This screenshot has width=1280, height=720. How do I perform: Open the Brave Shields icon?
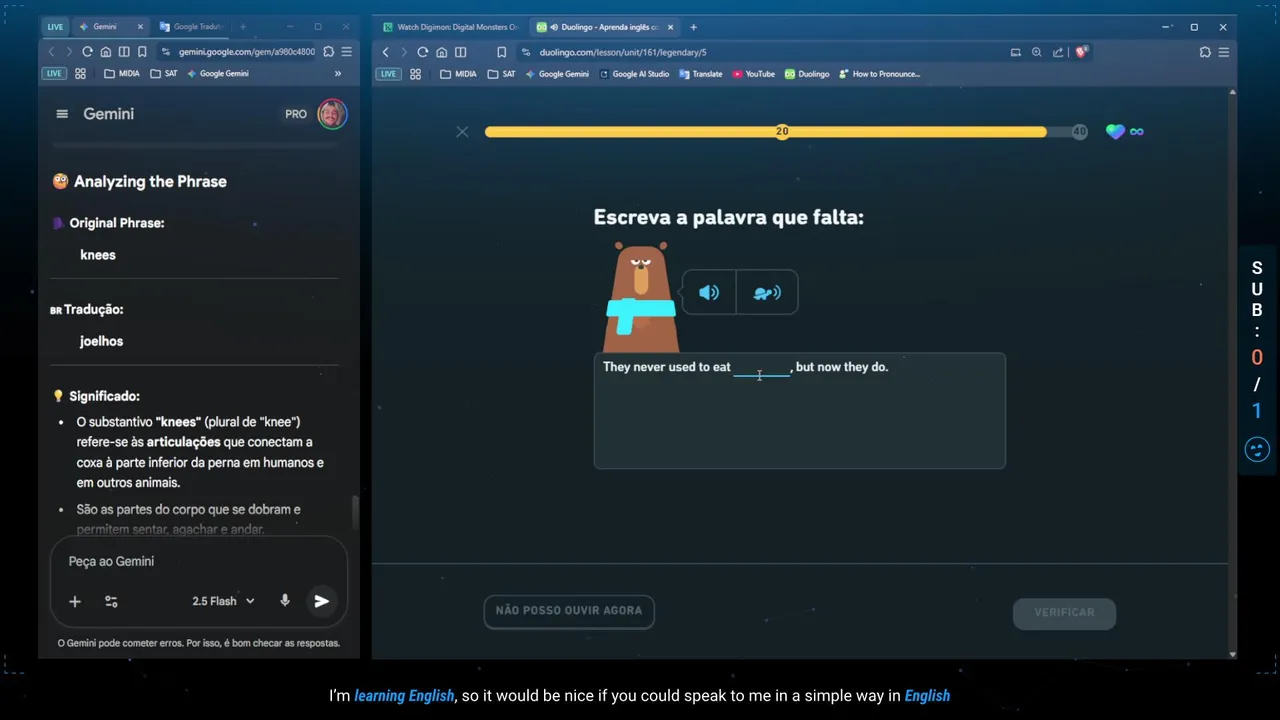coord(1081,52)
